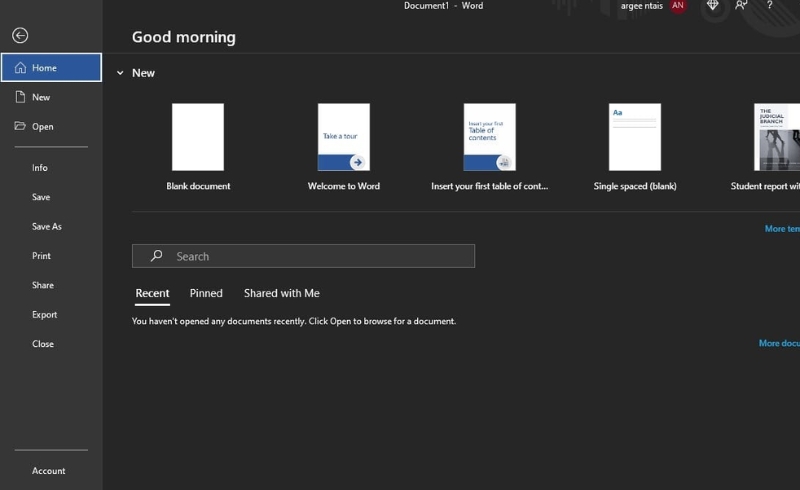
Task: Open the Account page
Action: [x=48, y=471]
